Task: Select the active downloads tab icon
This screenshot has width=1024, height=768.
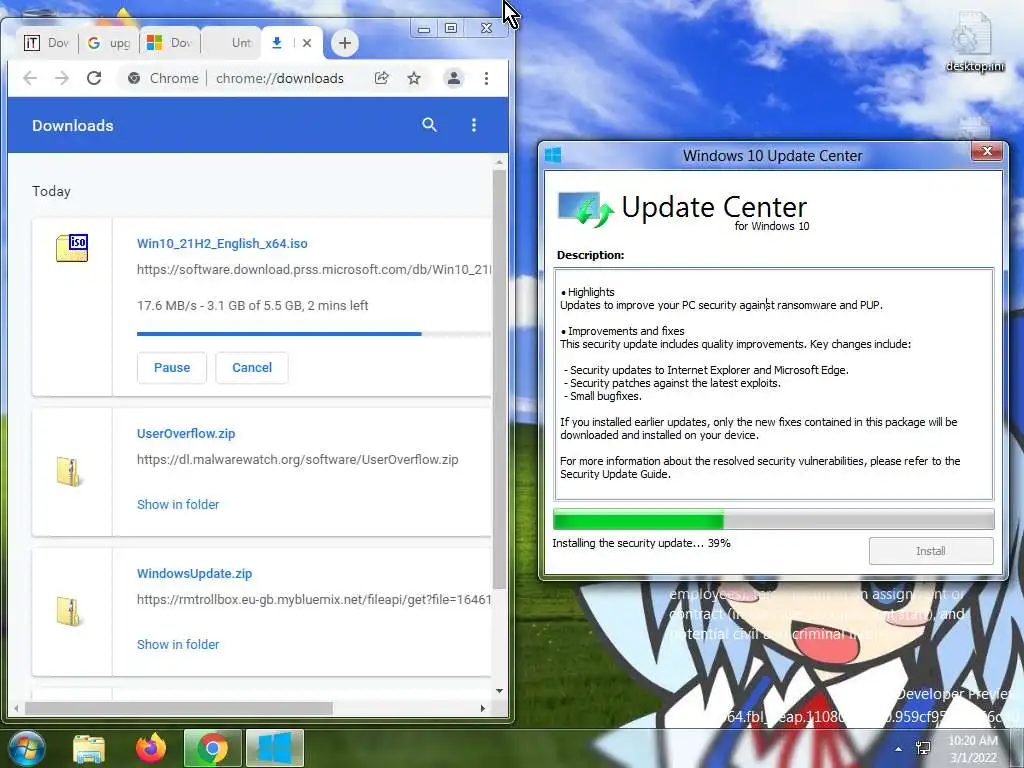Action: point(277,43)
